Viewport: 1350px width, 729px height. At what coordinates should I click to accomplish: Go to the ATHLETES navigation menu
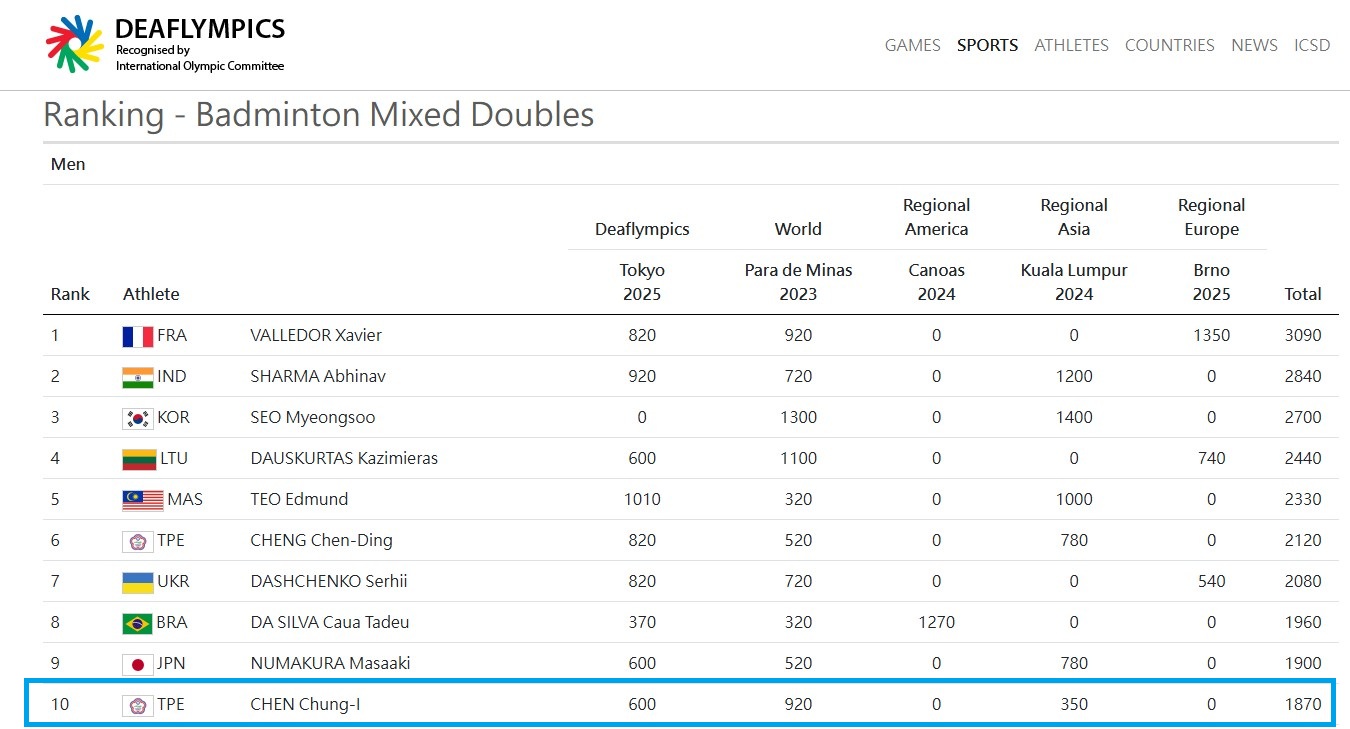coord(1071,45)
